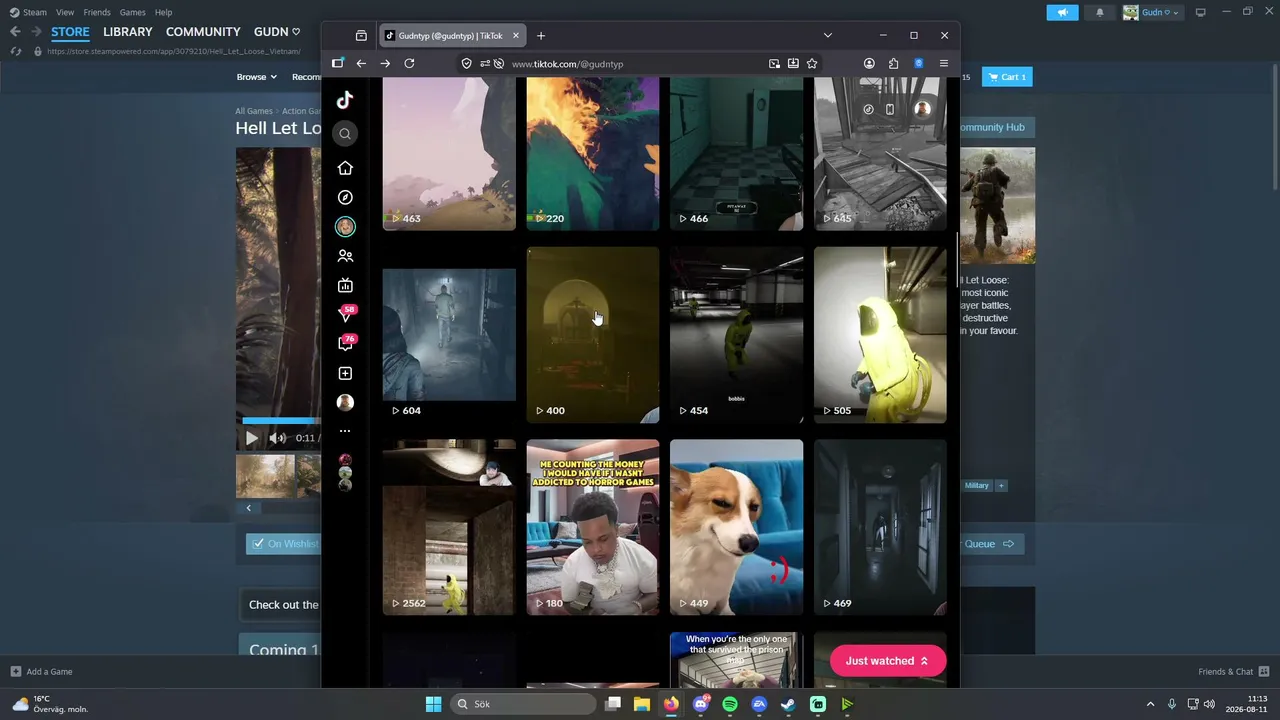Open the More (three dots) TikTok menu

coord(345,431)
